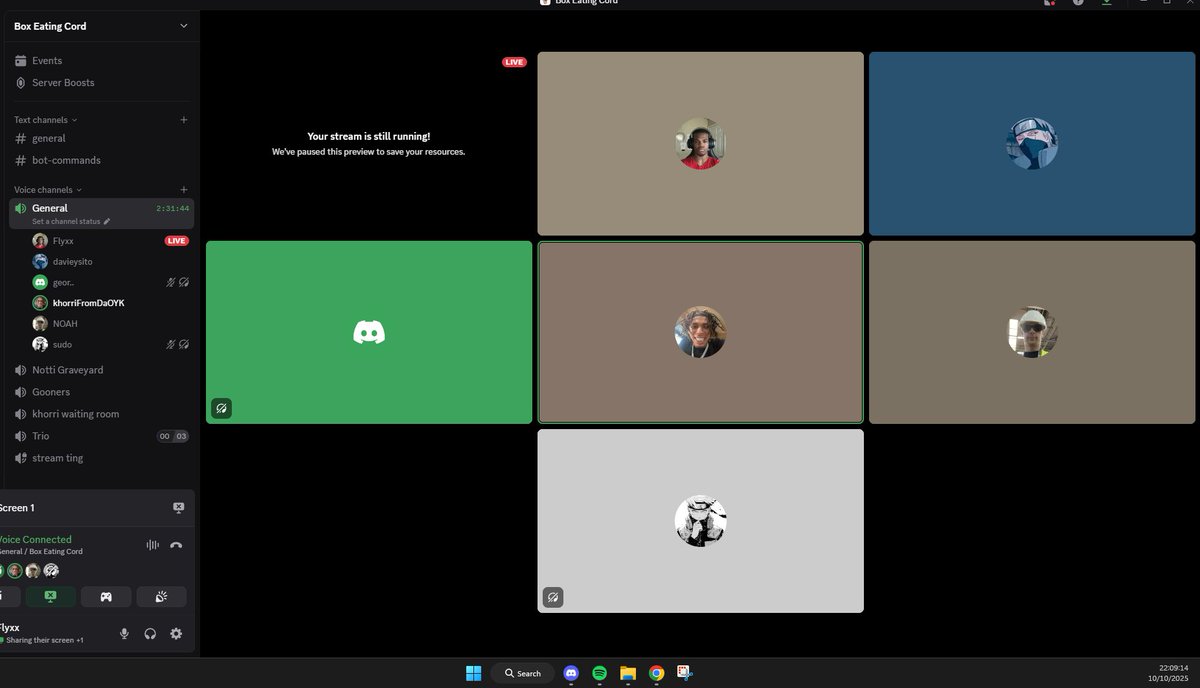The image size is (1200, 688).
Task: Start an activity with the game controller button
Action: [x=106, y=597]
